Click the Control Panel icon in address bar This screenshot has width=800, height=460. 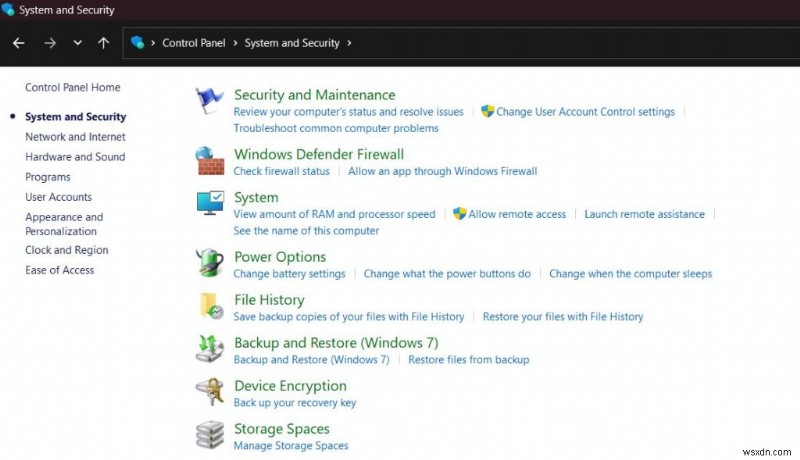(137, 42)
